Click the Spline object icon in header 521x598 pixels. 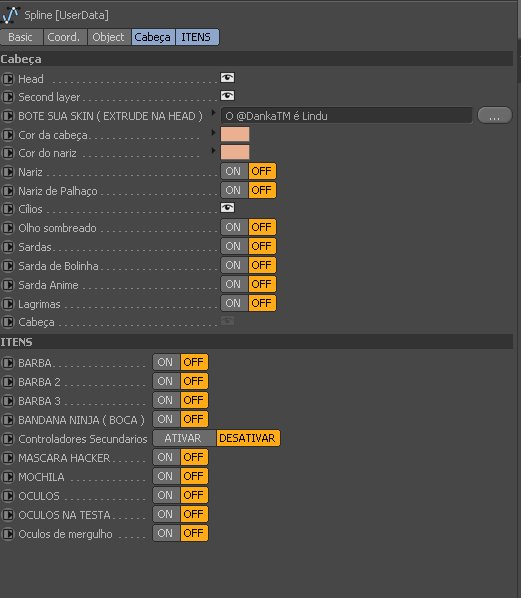coord(10,15)
